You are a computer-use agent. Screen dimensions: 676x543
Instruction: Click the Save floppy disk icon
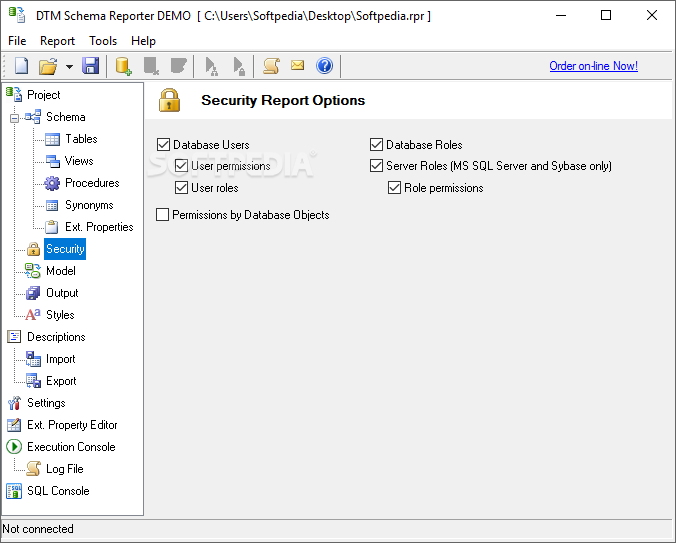pyautogui.click(x=91, y=66)
